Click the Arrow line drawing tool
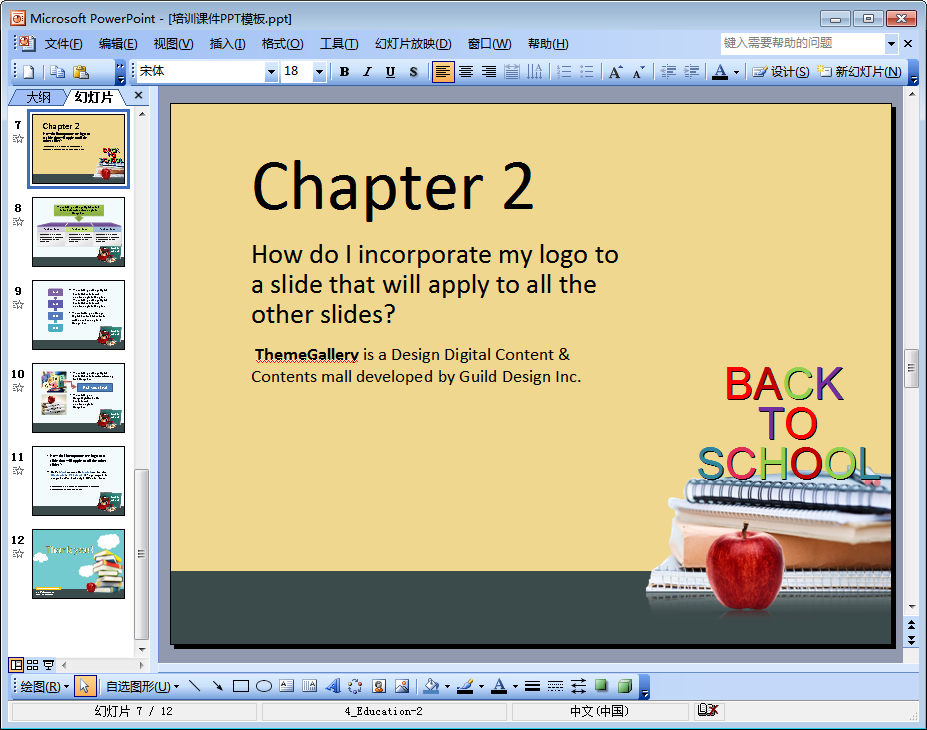 [218, 686]
